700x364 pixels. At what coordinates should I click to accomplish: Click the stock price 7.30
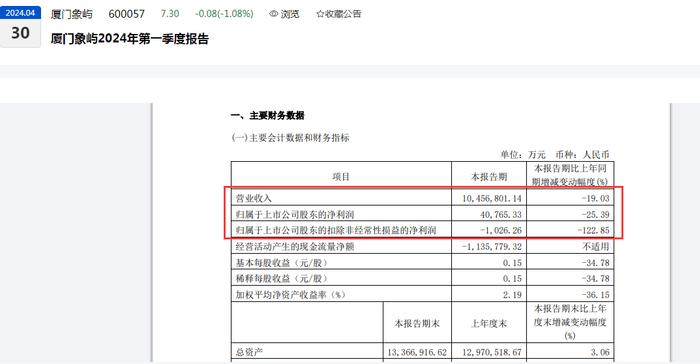pyautogui.click(x=170, y=14)
